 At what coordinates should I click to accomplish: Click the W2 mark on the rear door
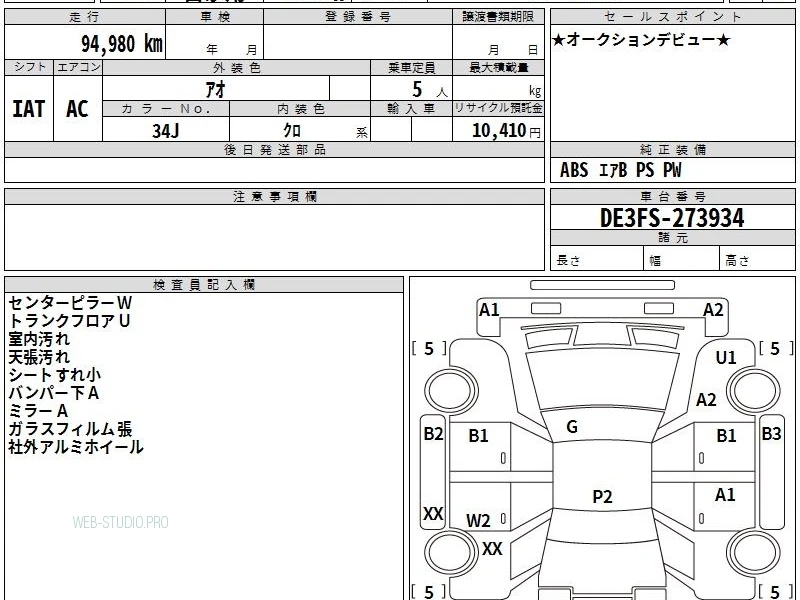pos(478,521)
